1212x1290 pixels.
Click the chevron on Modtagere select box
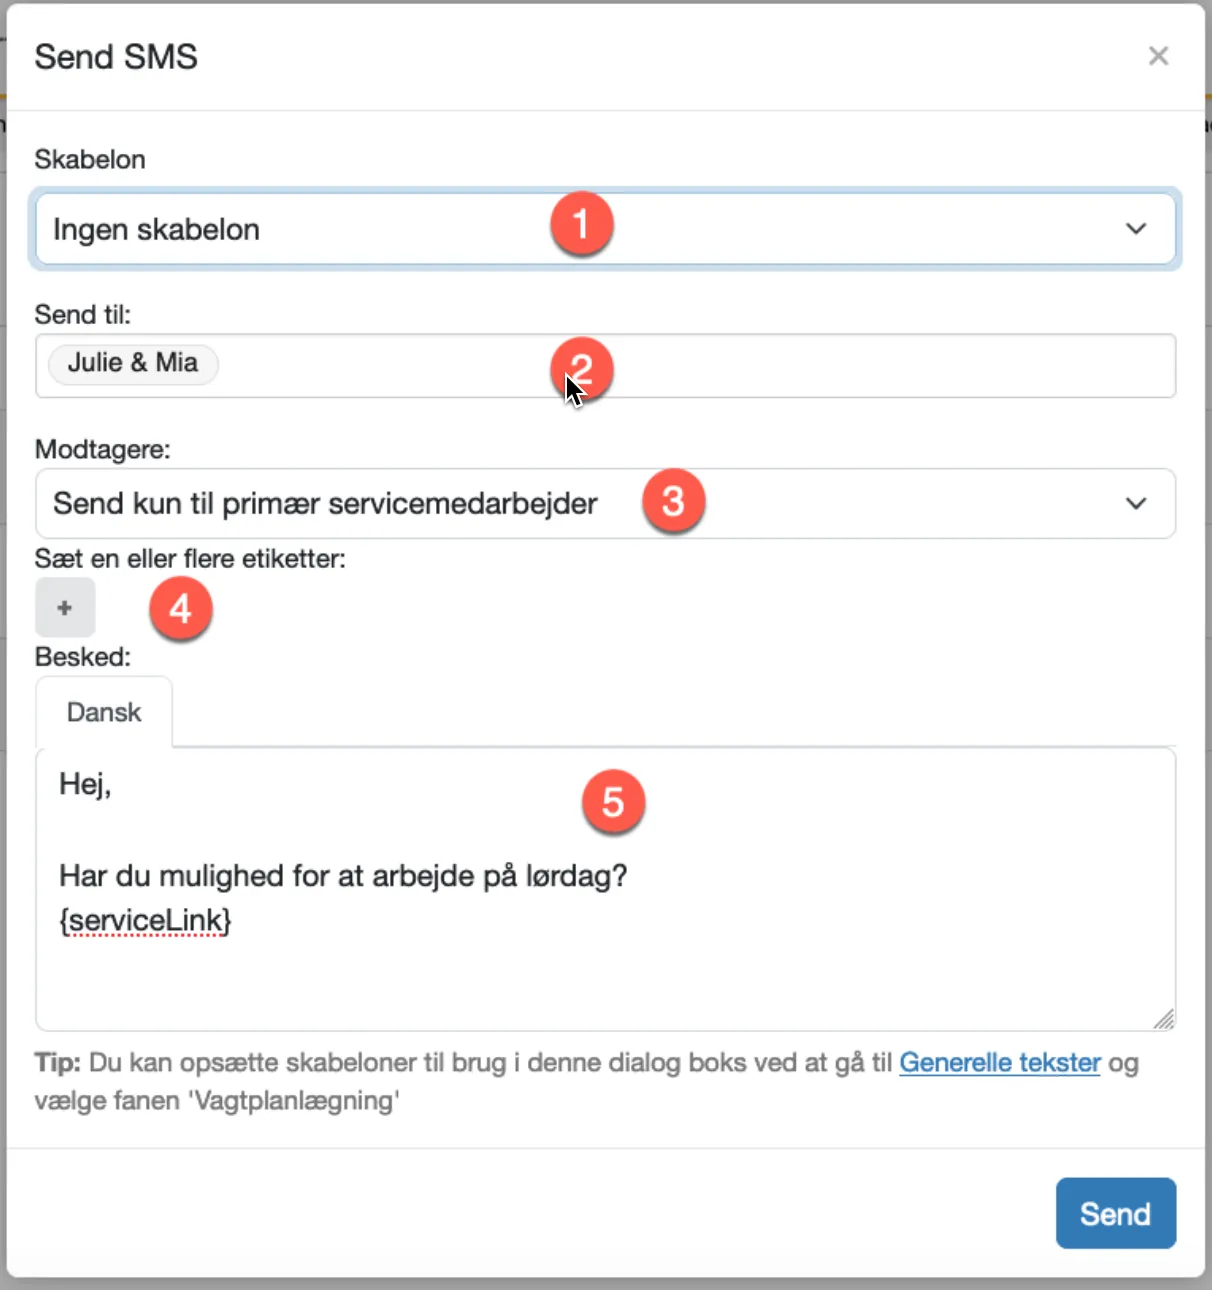(1136, 503)
